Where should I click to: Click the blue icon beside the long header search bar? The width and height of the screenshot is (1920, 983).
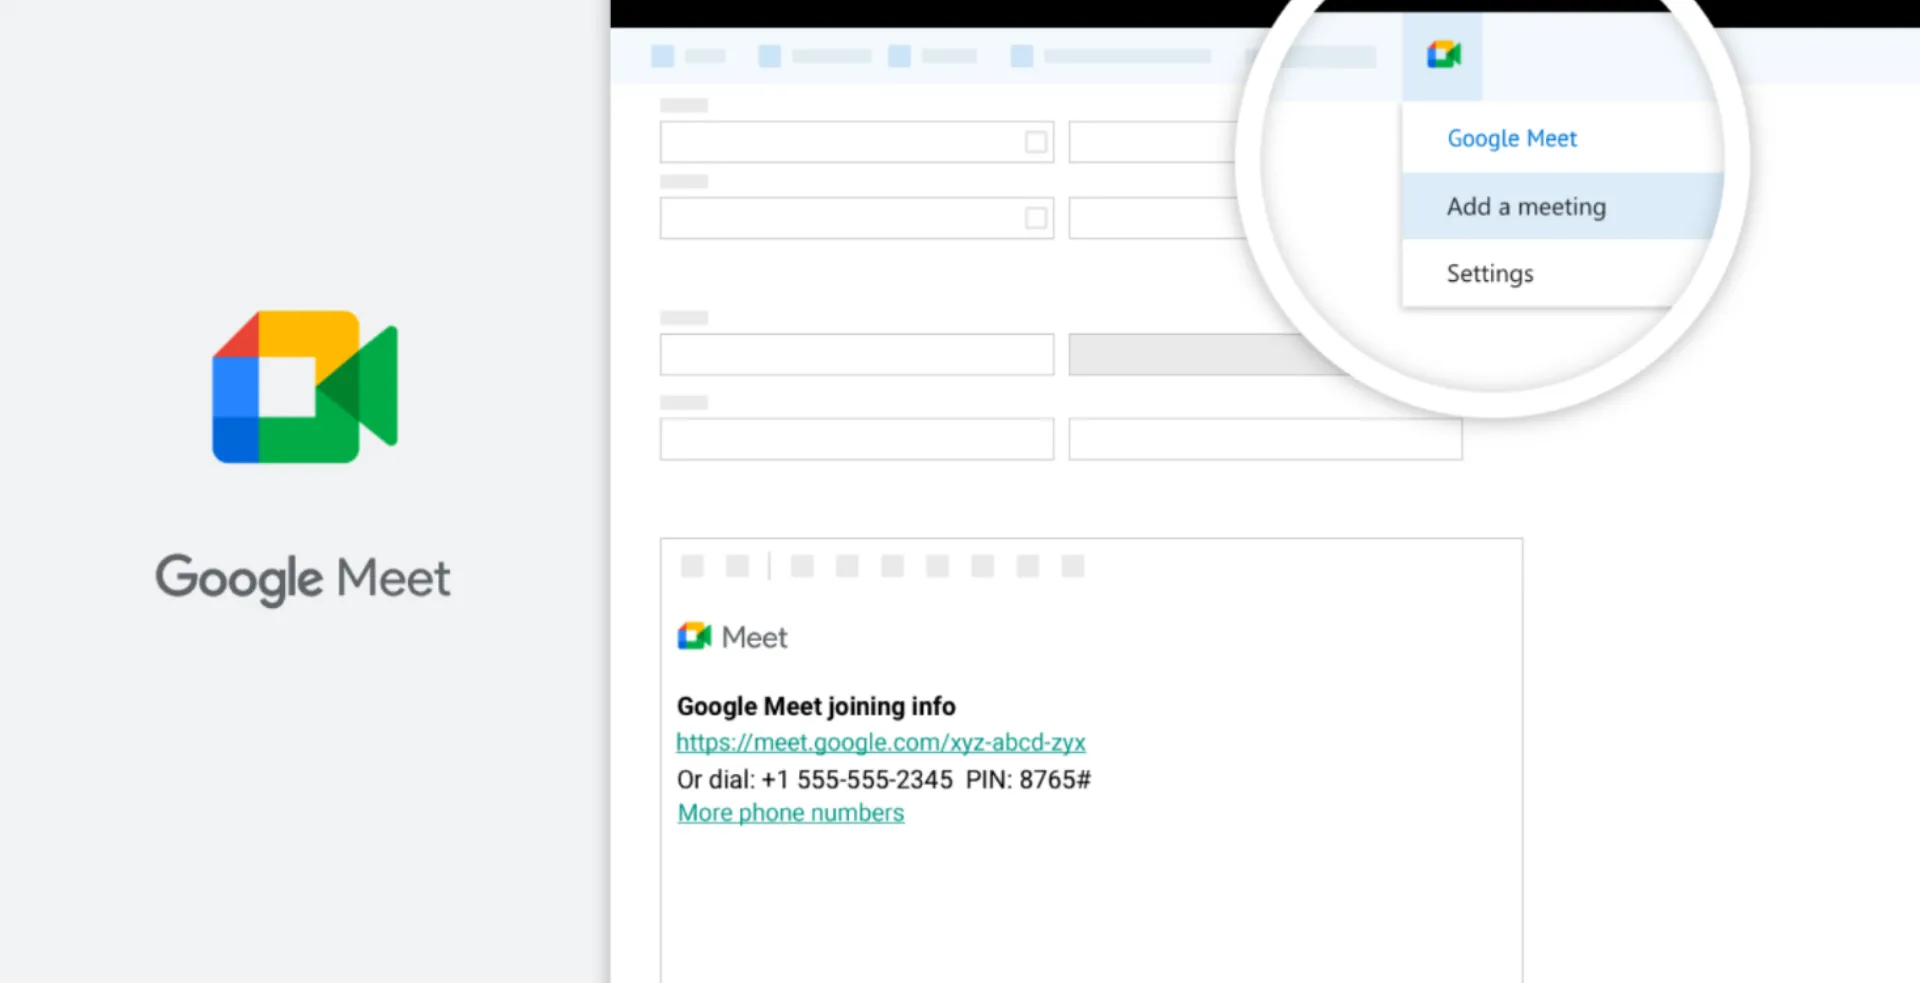(x=1021, y=57)
